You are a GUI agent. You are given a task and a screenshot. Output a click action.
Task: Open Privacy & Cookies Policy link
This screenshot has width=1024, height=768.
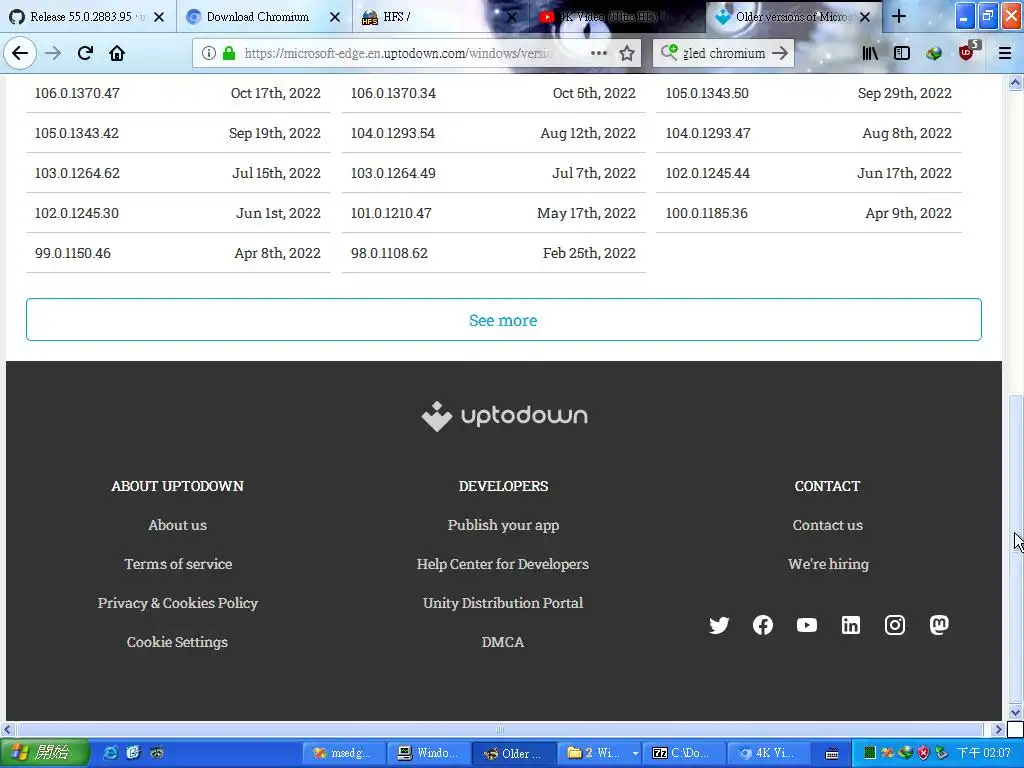178,603
